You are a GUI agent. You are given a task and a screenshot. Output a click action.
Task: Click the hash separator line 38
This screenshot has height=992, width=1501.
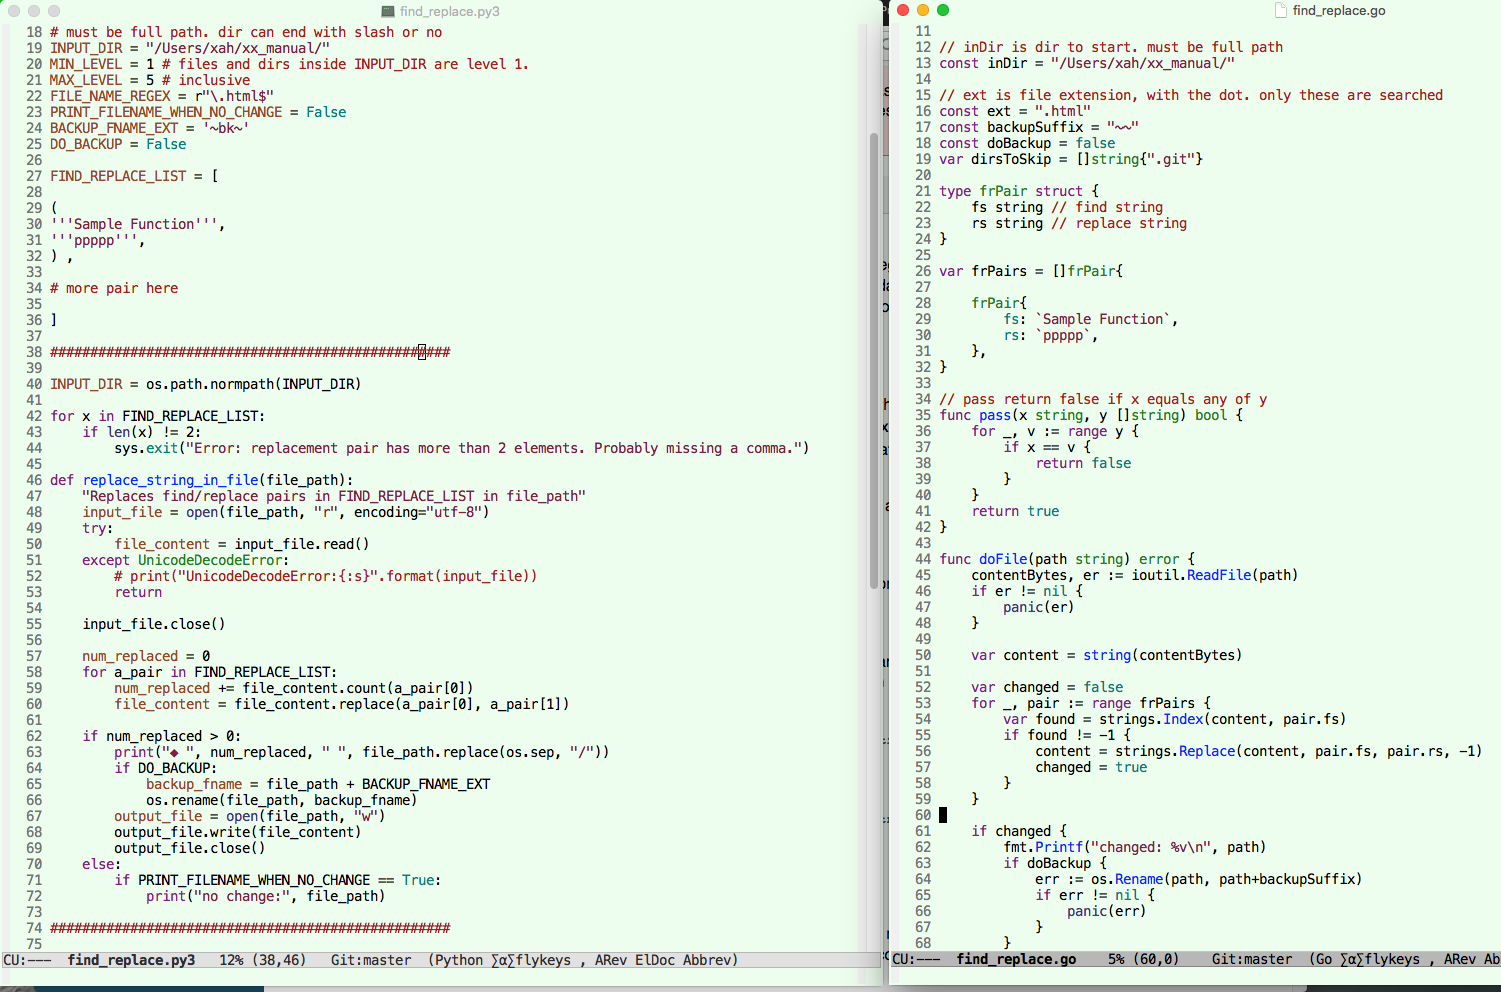(x=250, y=352)
